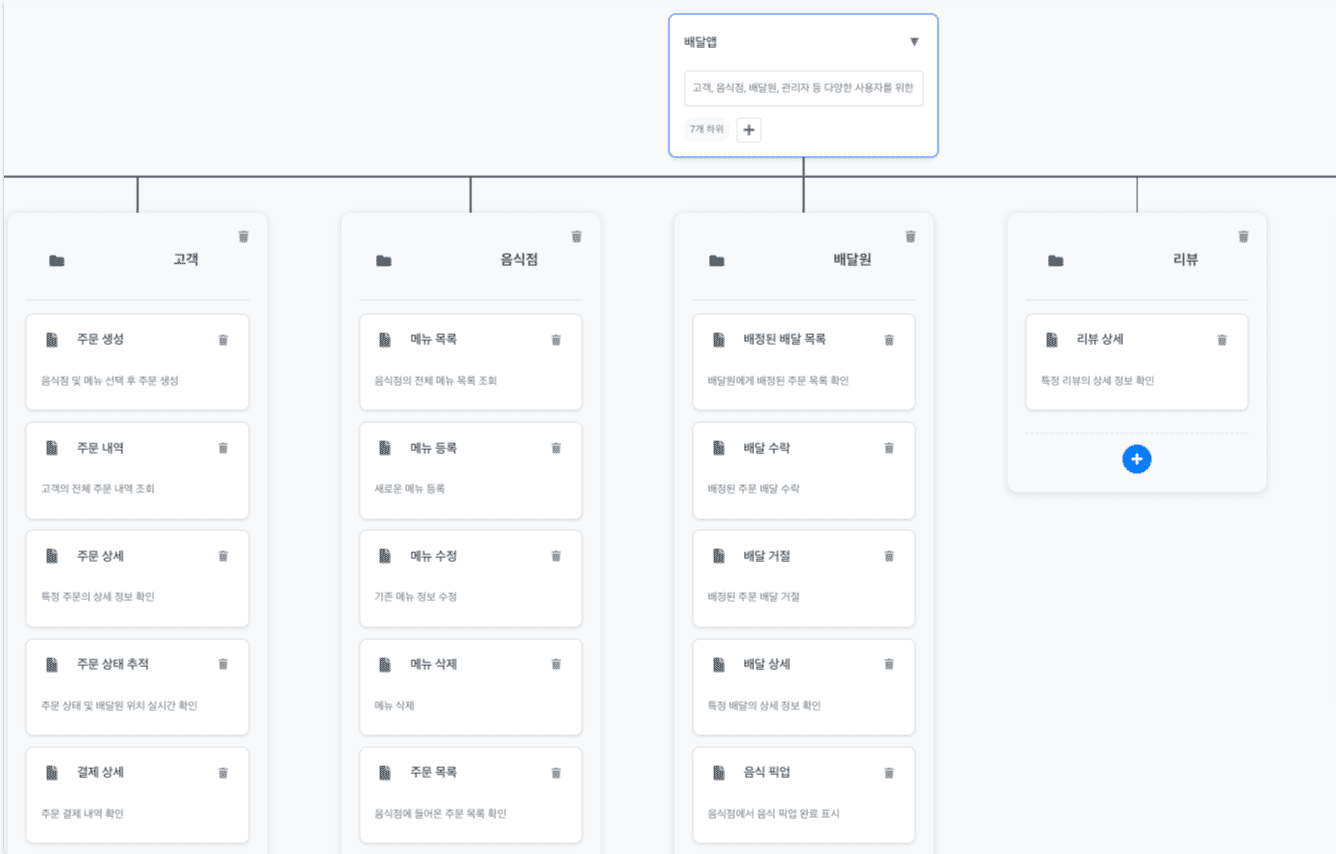Viewport: 1336px width, 854px height.
Task: Collapse the 배달앱 root node arrow
Action: point(913,42)
